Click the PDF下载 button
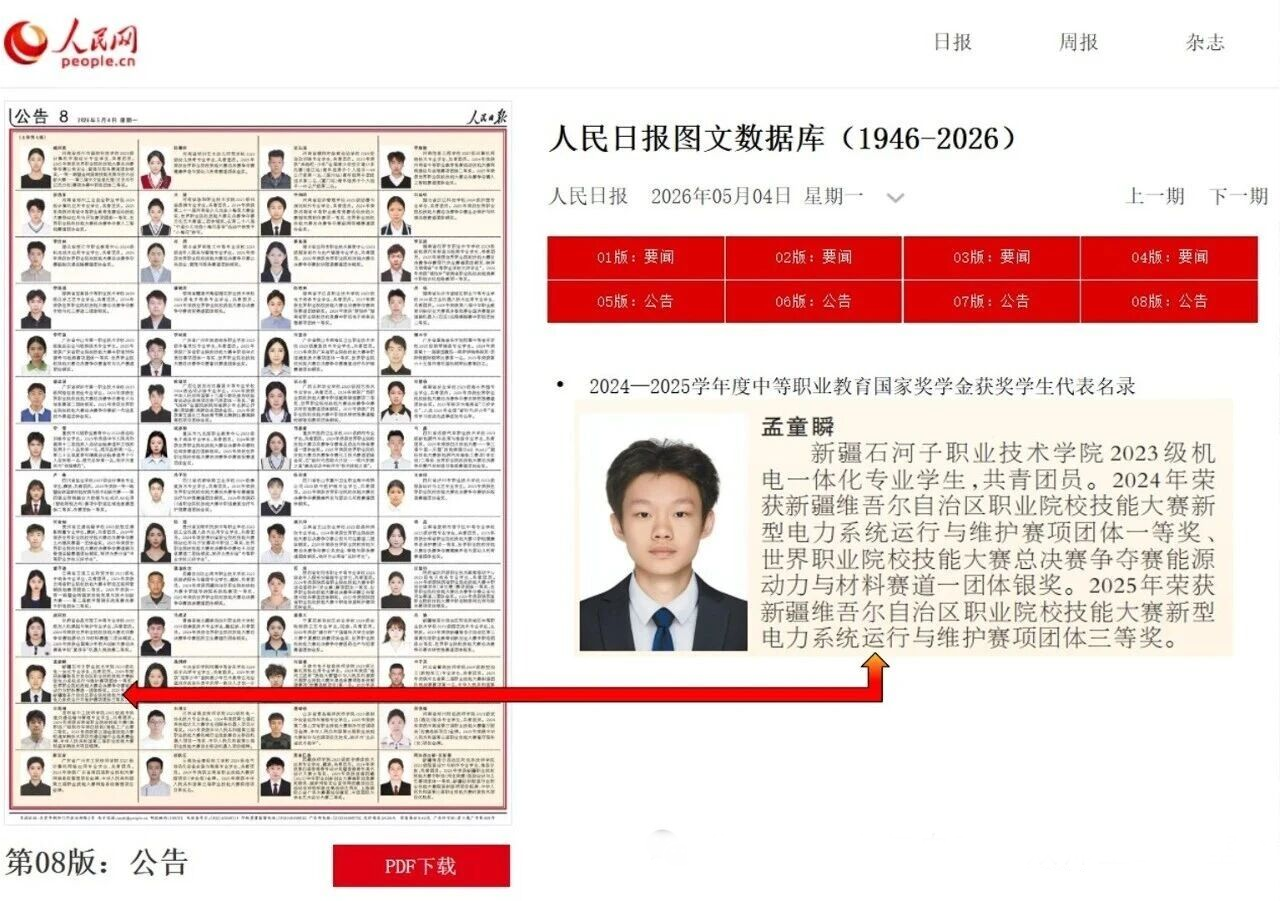This screenshot has height=901, width=1280. tap(421, 866)
